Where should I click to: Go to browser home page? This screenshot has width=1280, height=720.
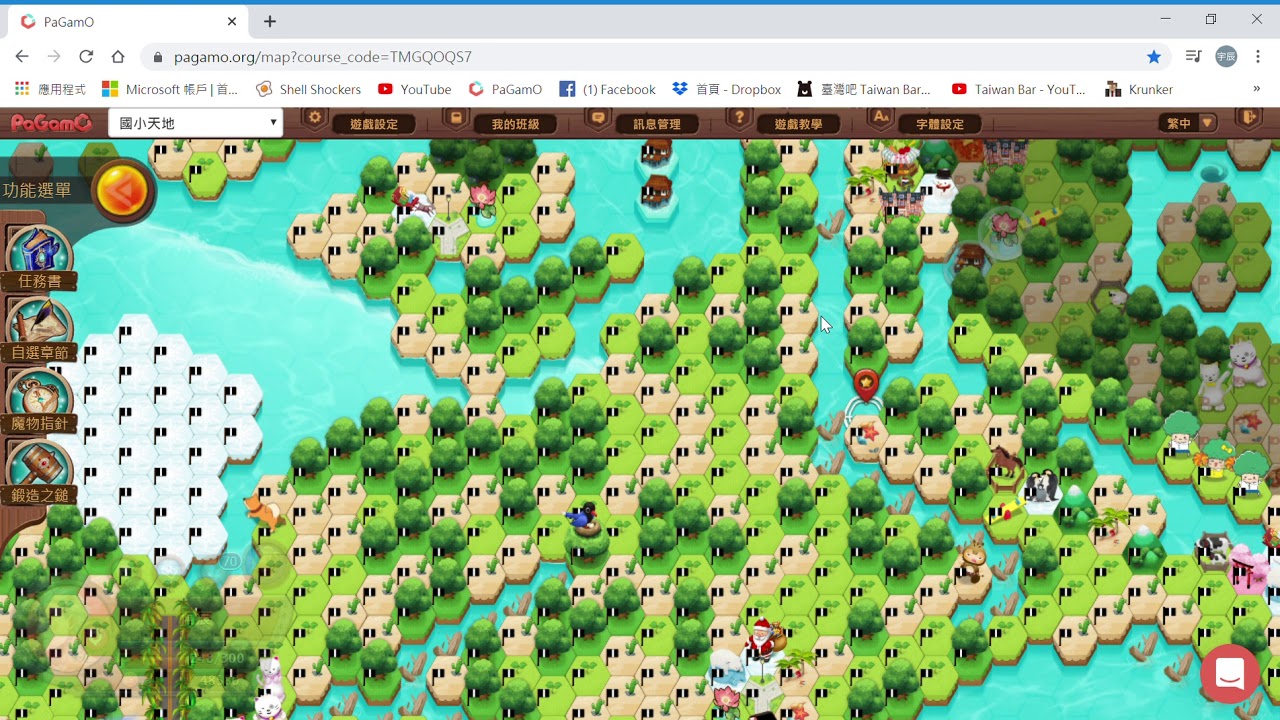click(x=118, y=57)
